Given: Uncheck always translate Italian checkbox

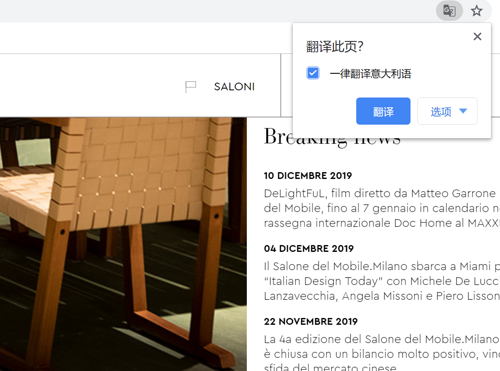Looking at the screenshot, I should (313, 73).
